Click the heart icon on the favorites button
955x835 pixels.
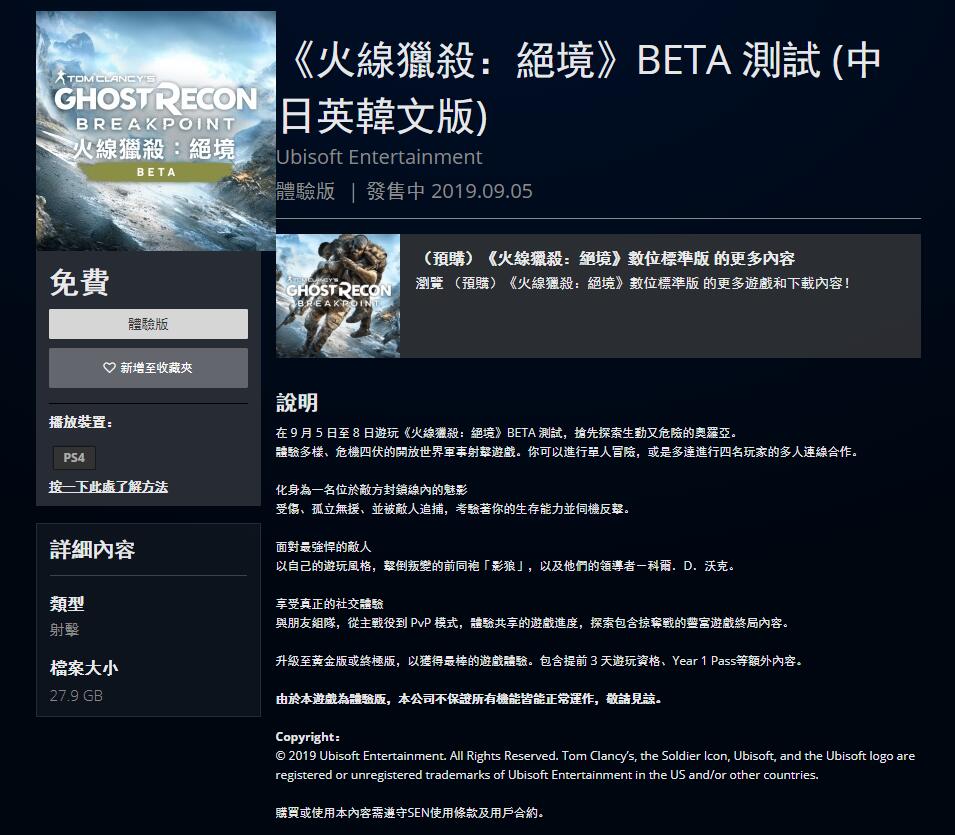point(109,368)
